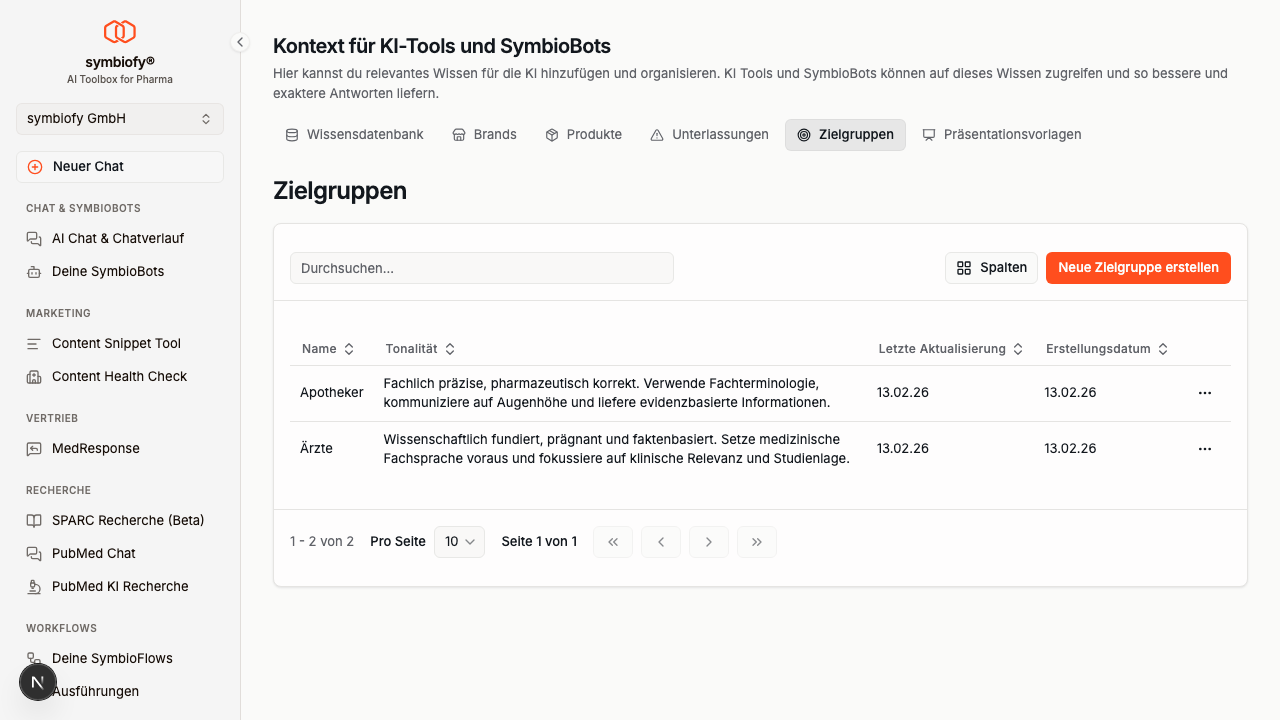Click the Durchsuchen search field
1280x720 pixels.
tap(481, 268)
